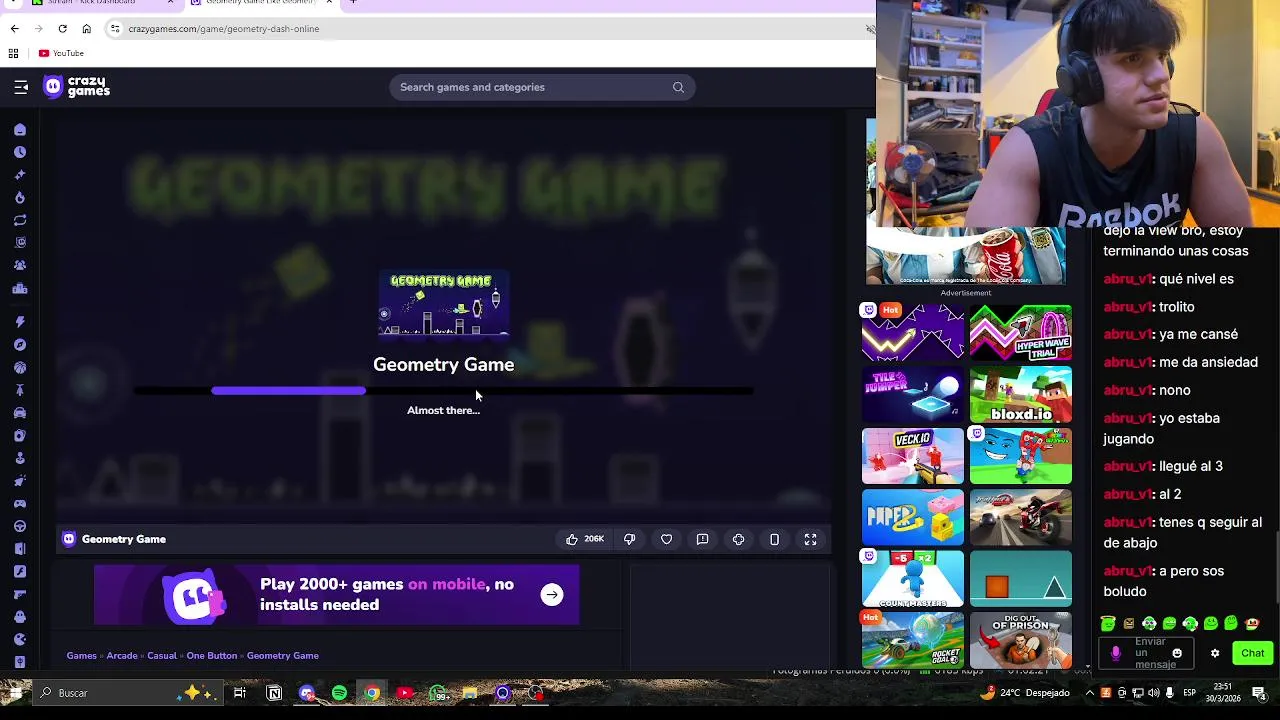Open the gun shooting category in sidebar
Screen dimensions: 1280x720
(x=20, y=594)
